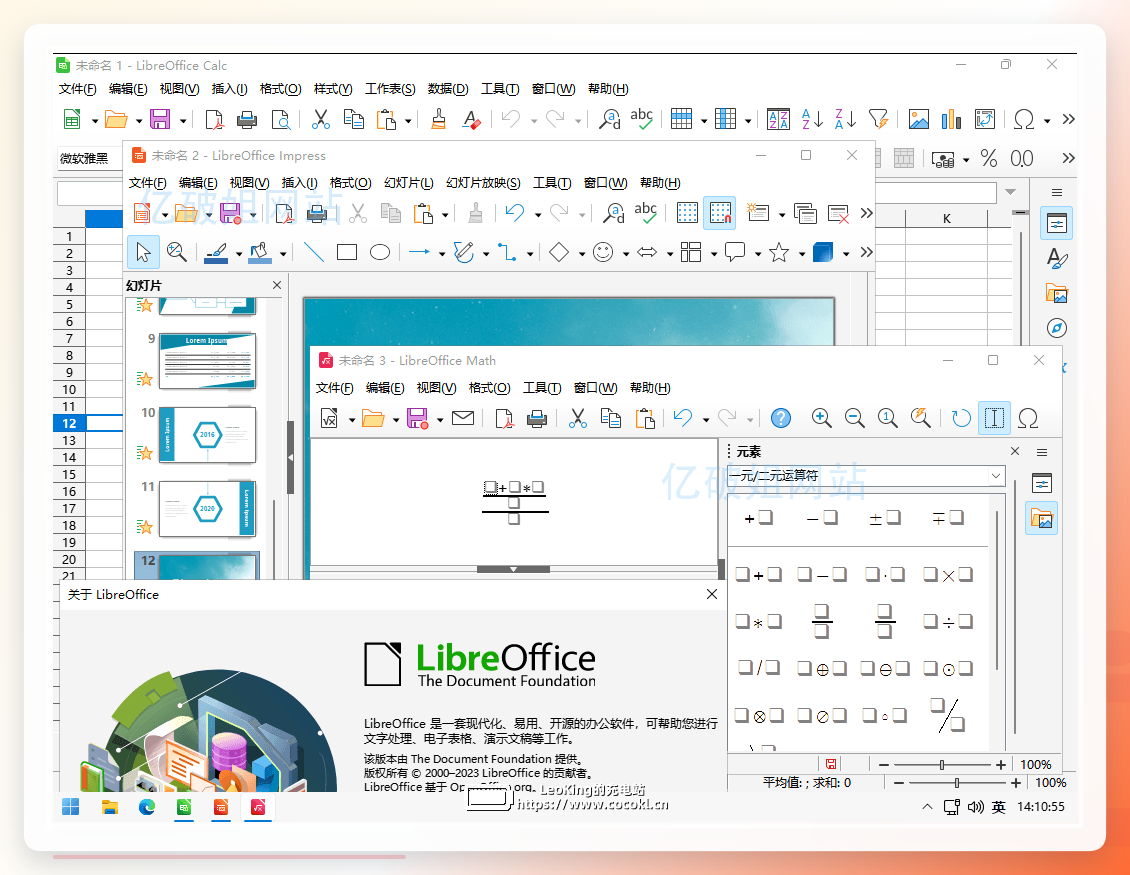Expand the hidden Calc standard toolbar items chevron
Viewport: 1130px width, 875px height.
point(1068,119)
